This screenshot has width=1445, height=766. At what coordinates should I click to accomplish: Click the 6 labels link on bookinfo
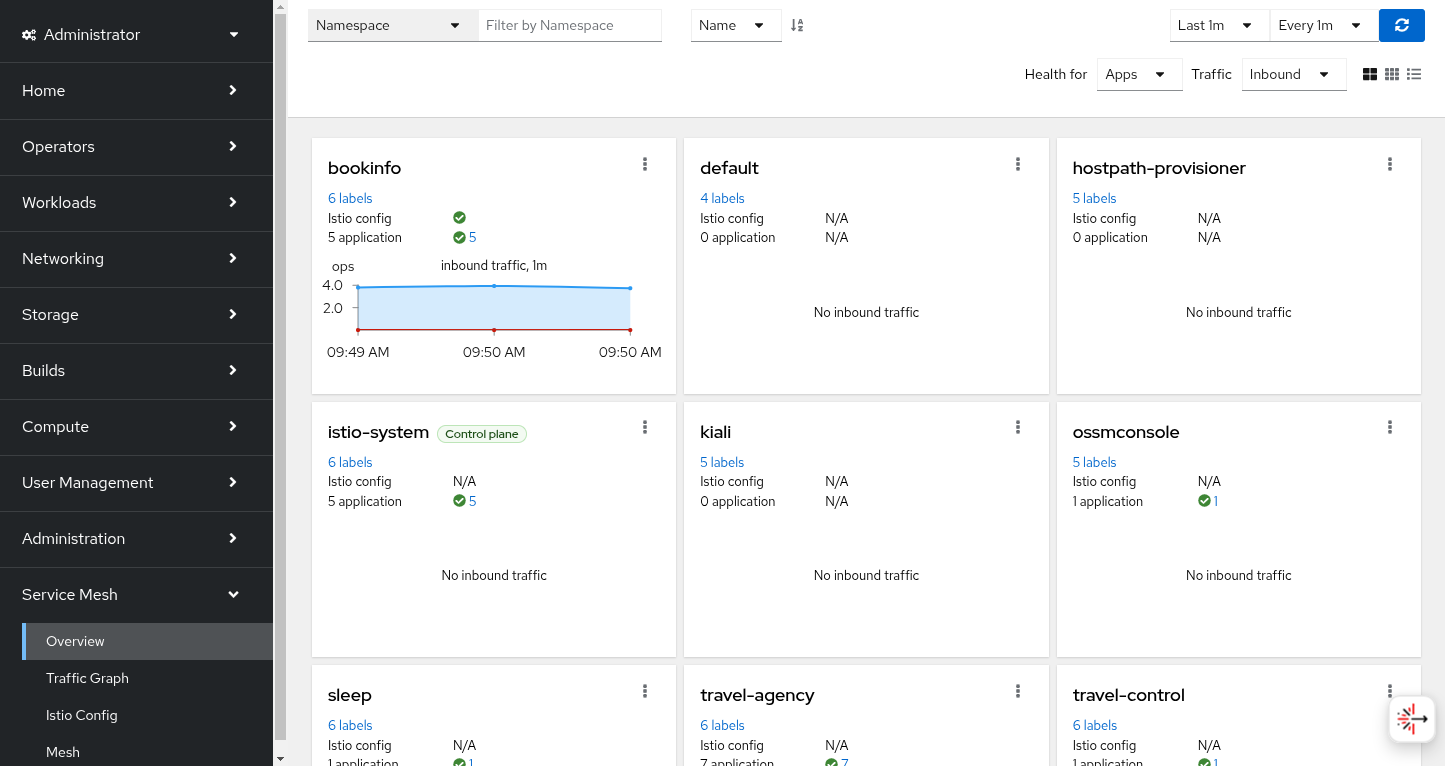click(x=350, y=198)
